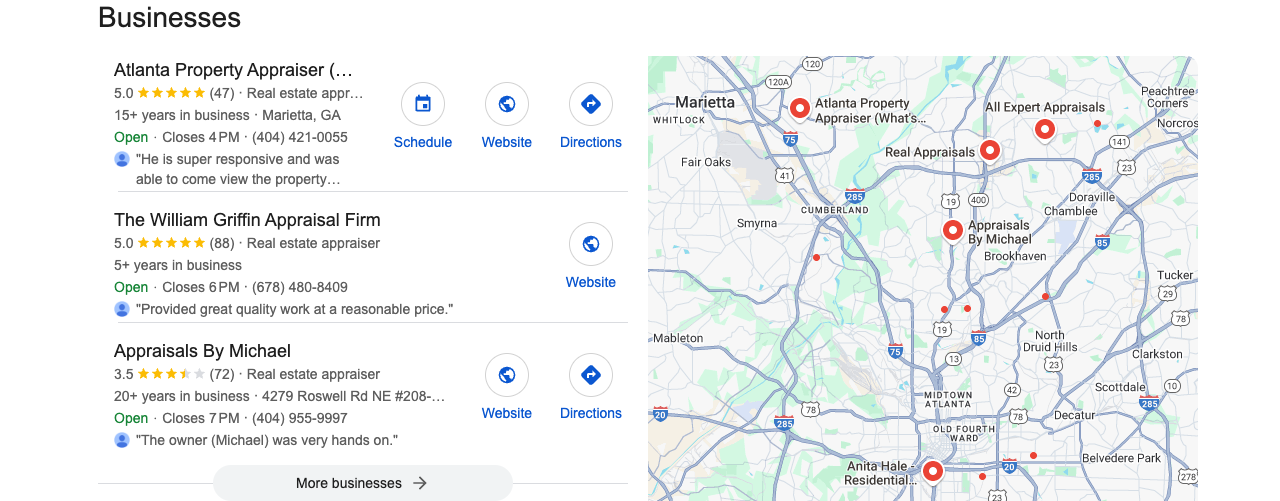The image size is (1280, 501).
Task: Open The William Griffin Appraisal Firm listing
Action: point(247,220)
